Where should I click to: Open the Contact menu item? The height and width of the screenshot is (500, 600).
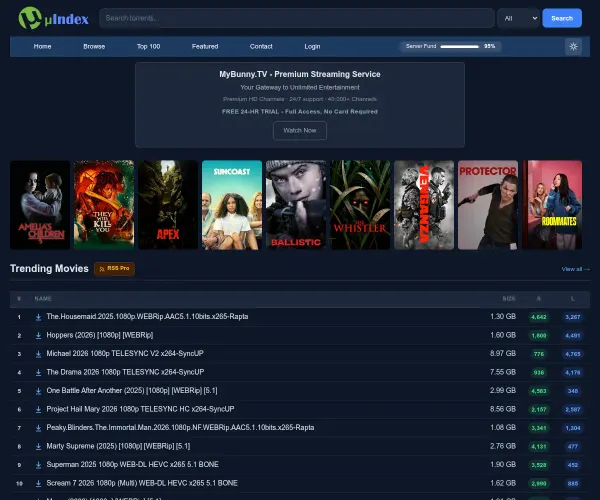(261, 46)
